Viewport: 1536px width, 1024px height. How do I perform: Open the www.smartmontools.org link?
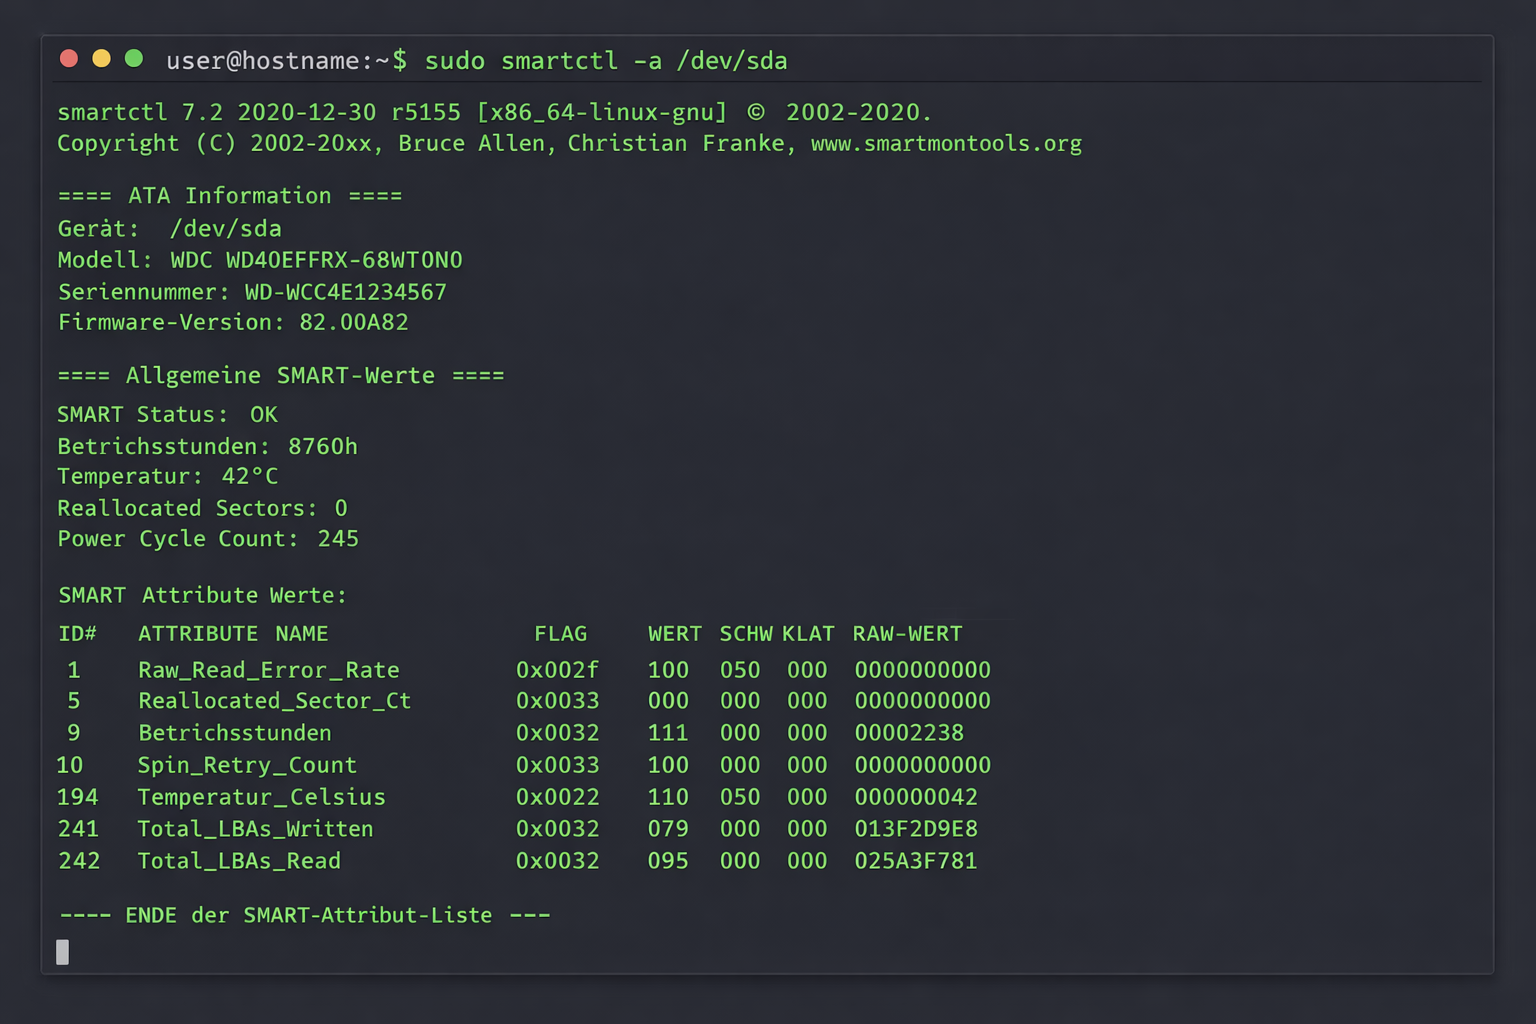tap(946, 143)
